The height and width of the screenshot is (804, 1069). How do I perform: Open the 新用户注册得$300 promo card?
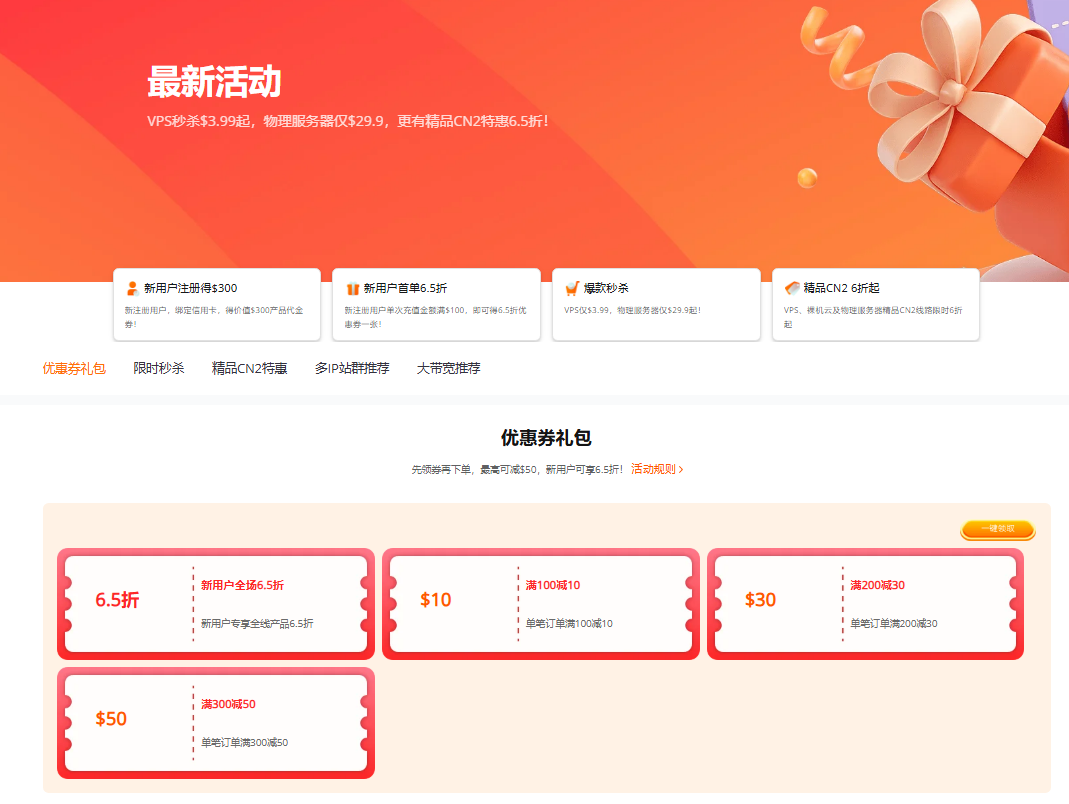217,304
